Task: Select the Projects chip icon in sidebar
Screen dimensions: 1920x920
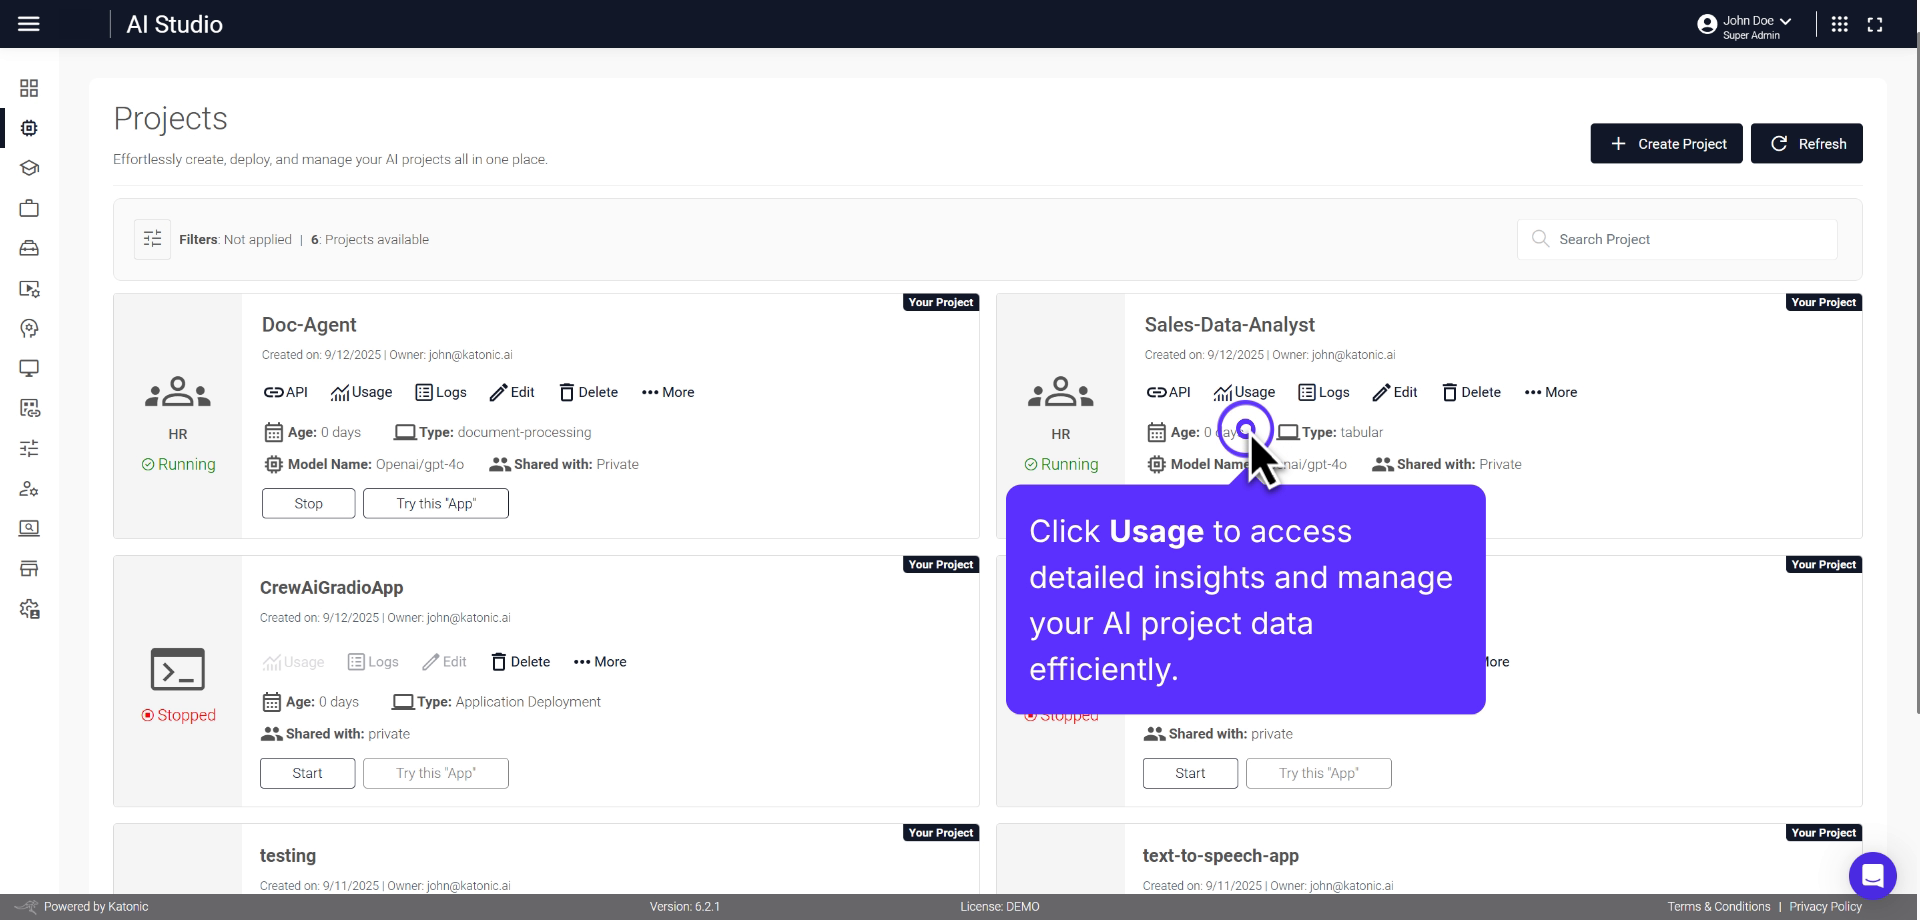Action: (29, 128)
